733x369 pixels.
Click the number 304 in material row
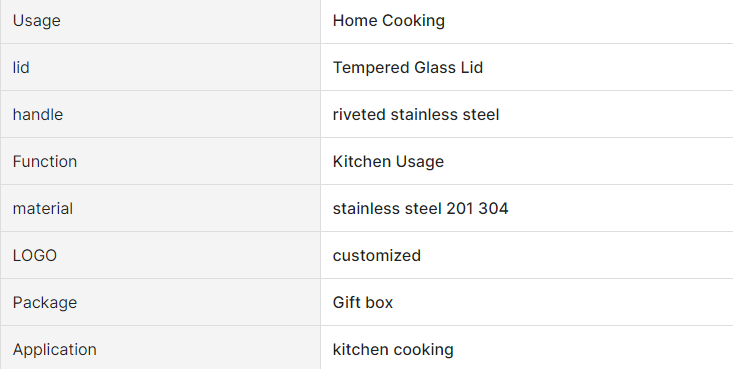493,209
